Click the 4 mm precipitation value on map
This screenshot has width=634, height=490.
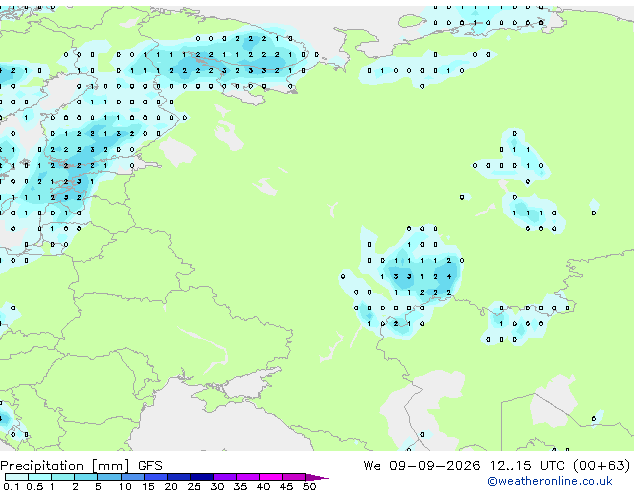(449, 277)
